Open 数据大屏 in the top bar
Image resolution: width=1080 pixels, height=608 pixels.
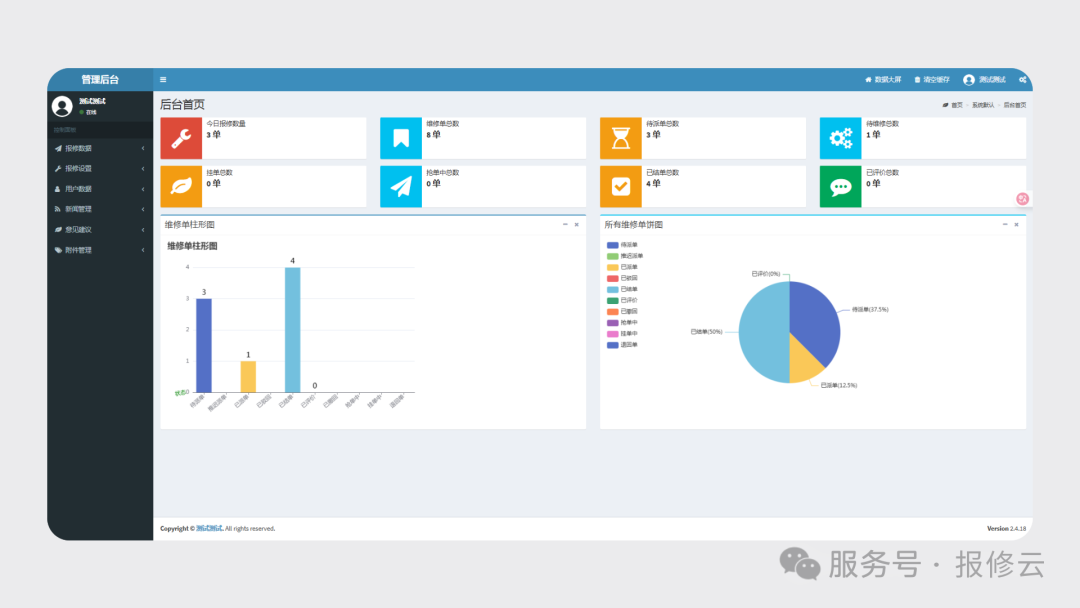883,80
